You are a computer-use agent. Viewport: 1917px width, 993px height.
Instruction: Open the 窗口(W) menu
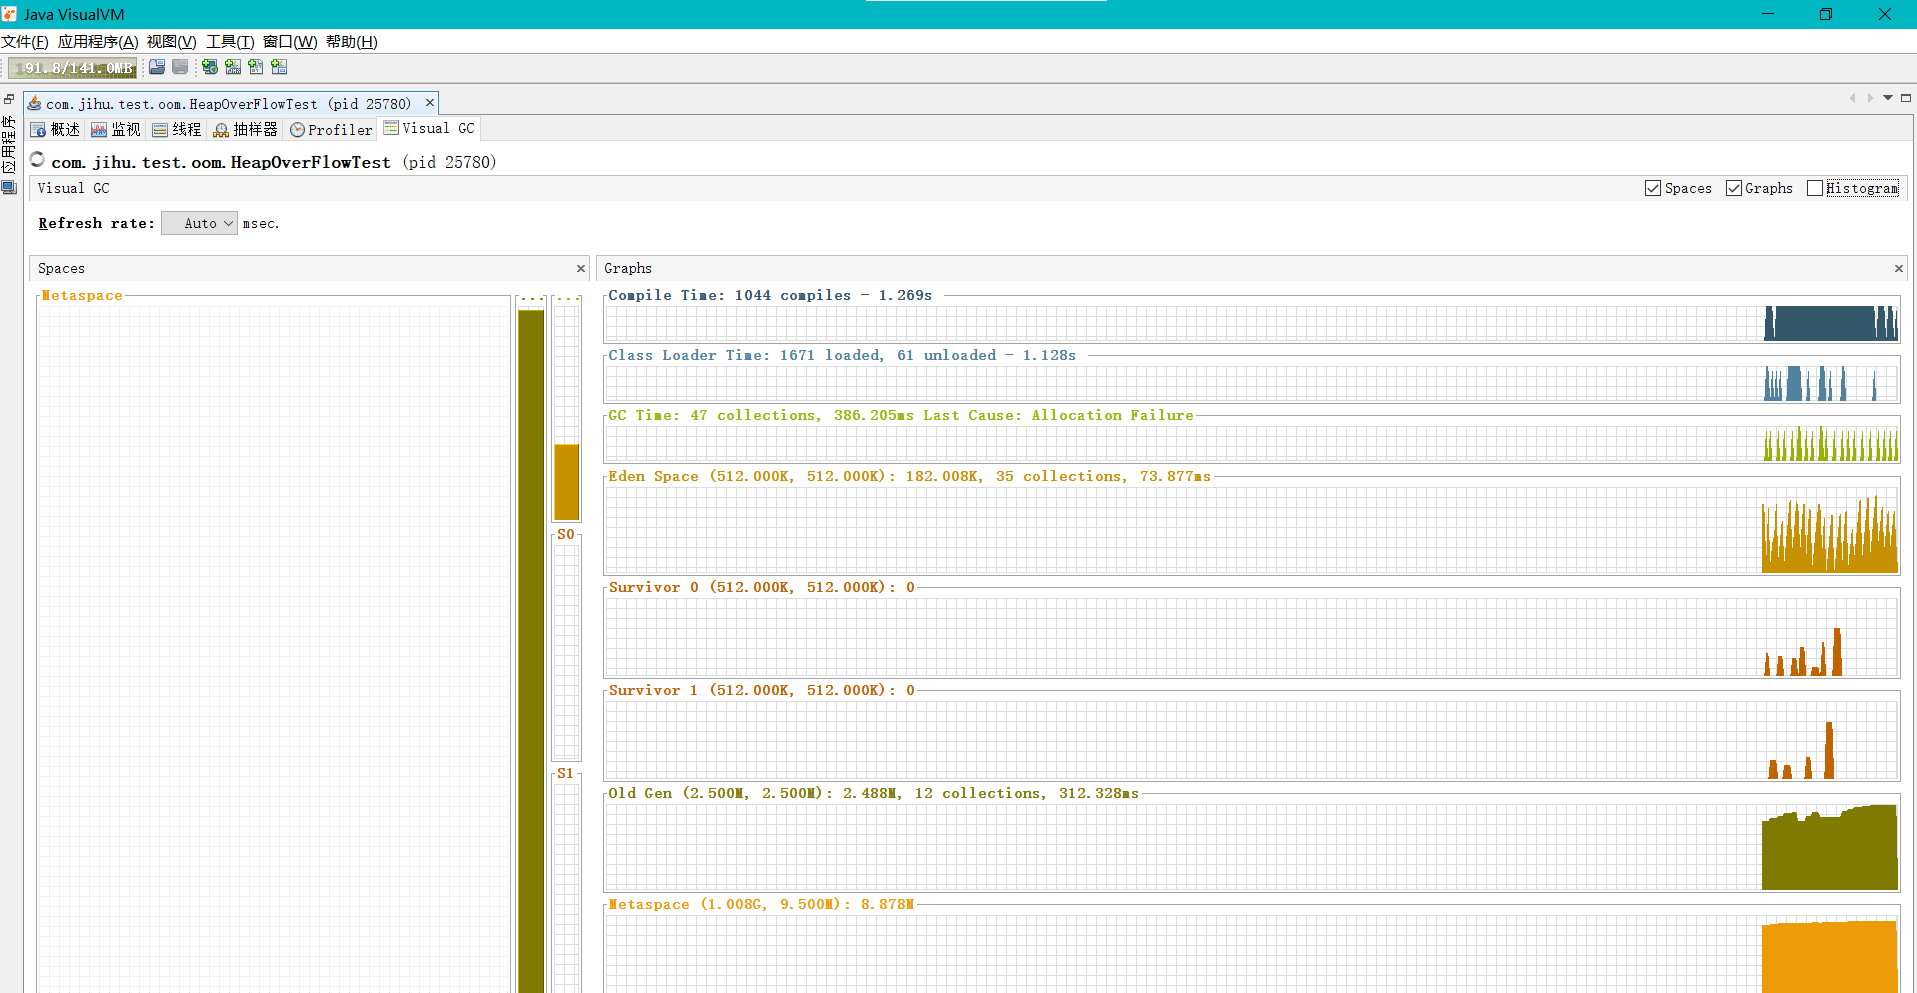click(290, 41)
